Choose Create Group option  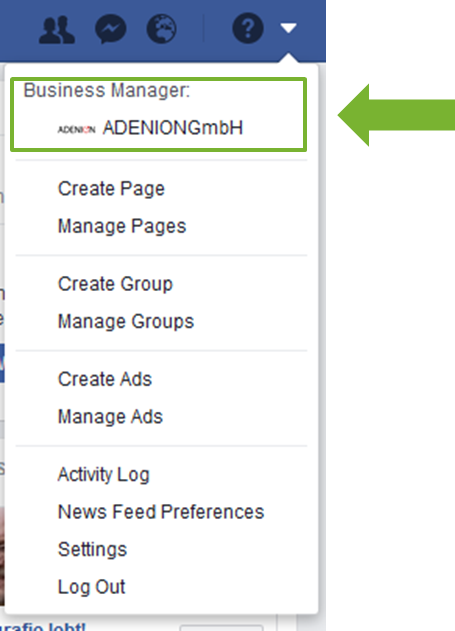tap(115, 284)
